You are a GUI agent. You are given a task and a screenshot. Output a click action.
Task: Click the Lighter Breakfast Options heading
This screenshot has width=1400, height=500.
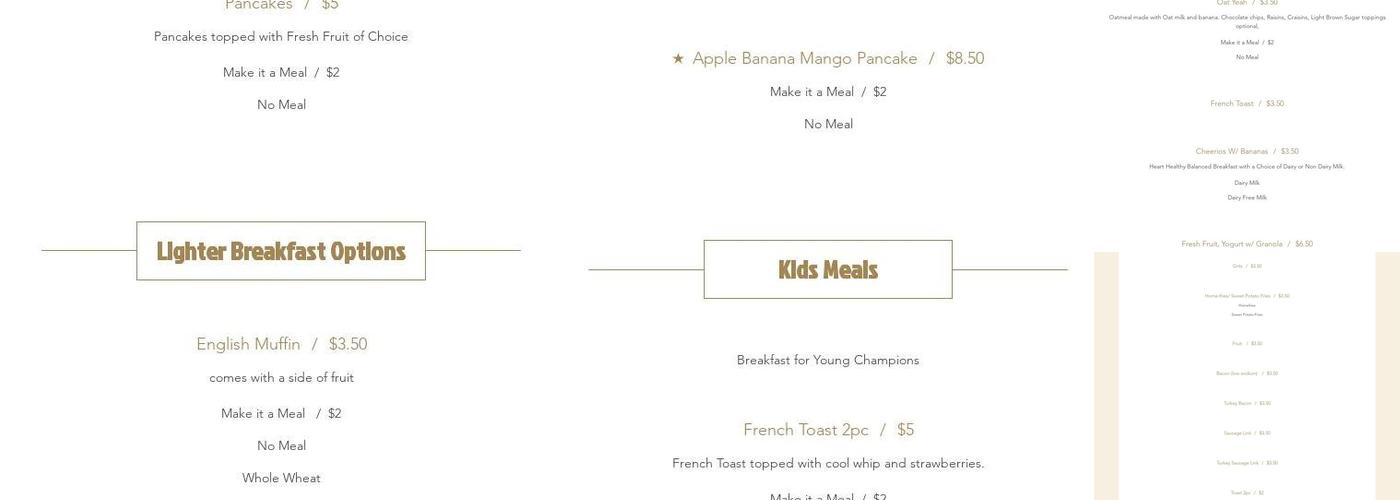[x=281, y=251]
